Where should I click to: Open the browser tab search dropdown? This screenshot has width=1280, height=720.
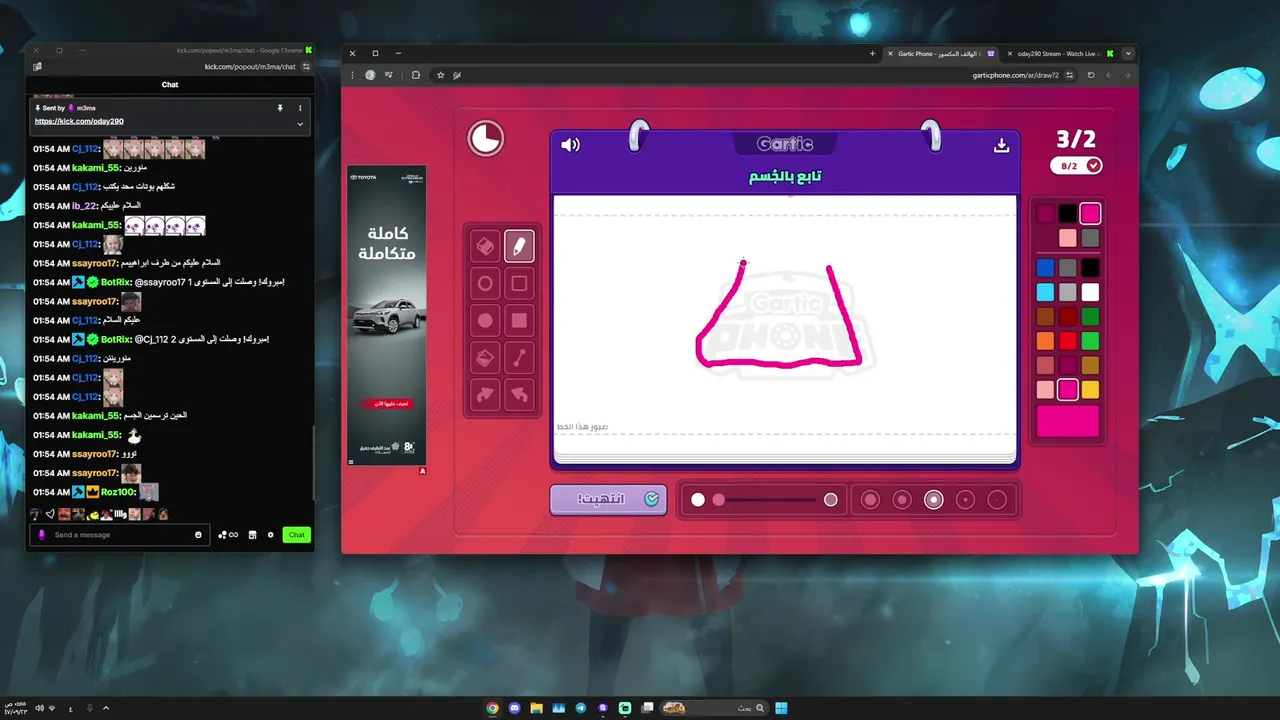coord(1128,53)
